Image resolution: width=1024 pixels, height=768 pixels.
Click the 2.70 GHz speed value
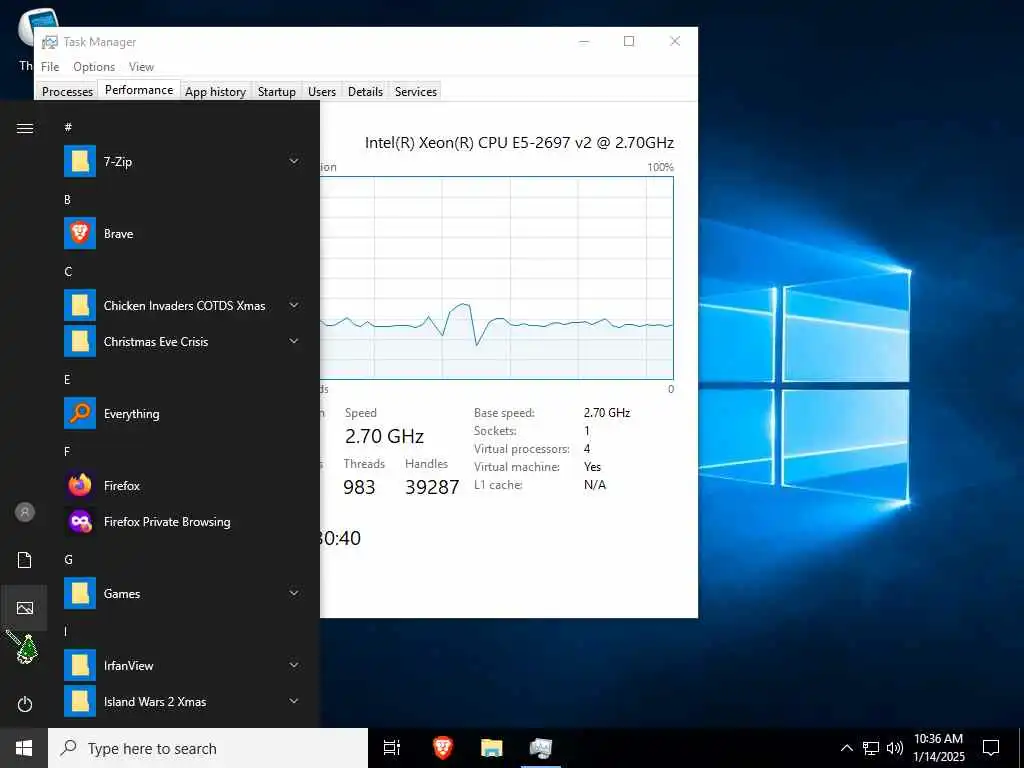pos(384,436)
